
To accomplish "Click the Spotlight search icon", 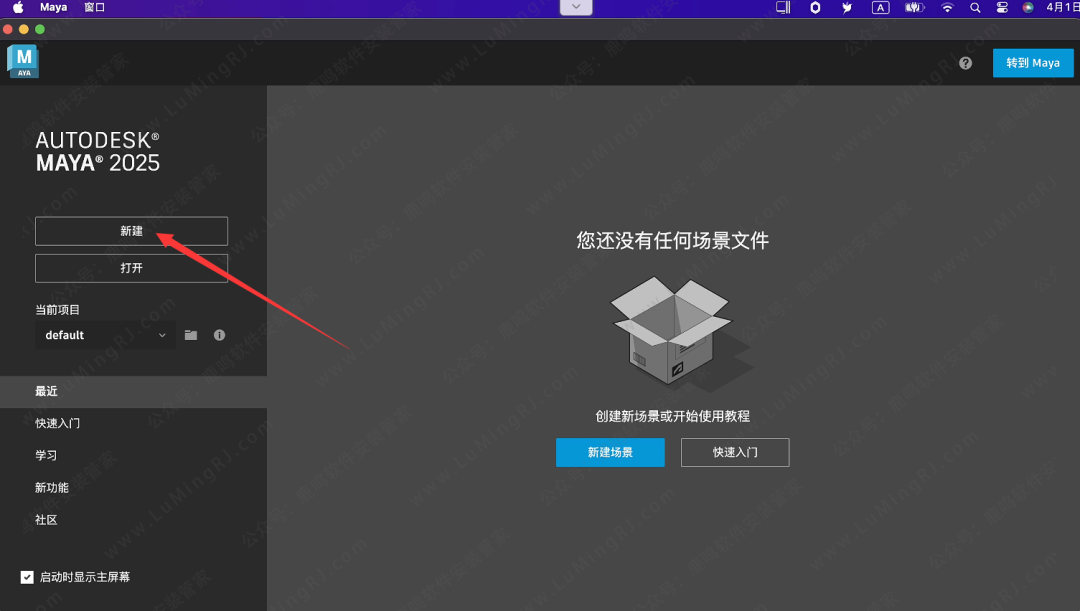I will [x=974, y=7].
